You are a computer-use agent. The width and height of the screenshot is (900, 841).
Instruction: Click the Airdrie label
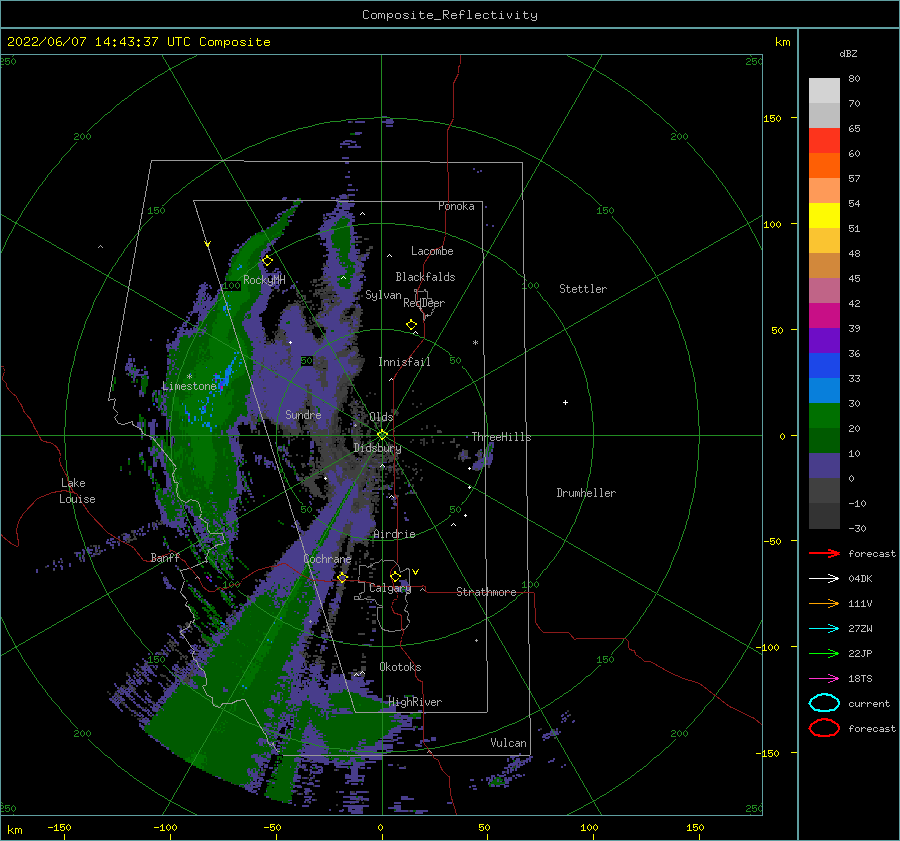pos(394,534)
